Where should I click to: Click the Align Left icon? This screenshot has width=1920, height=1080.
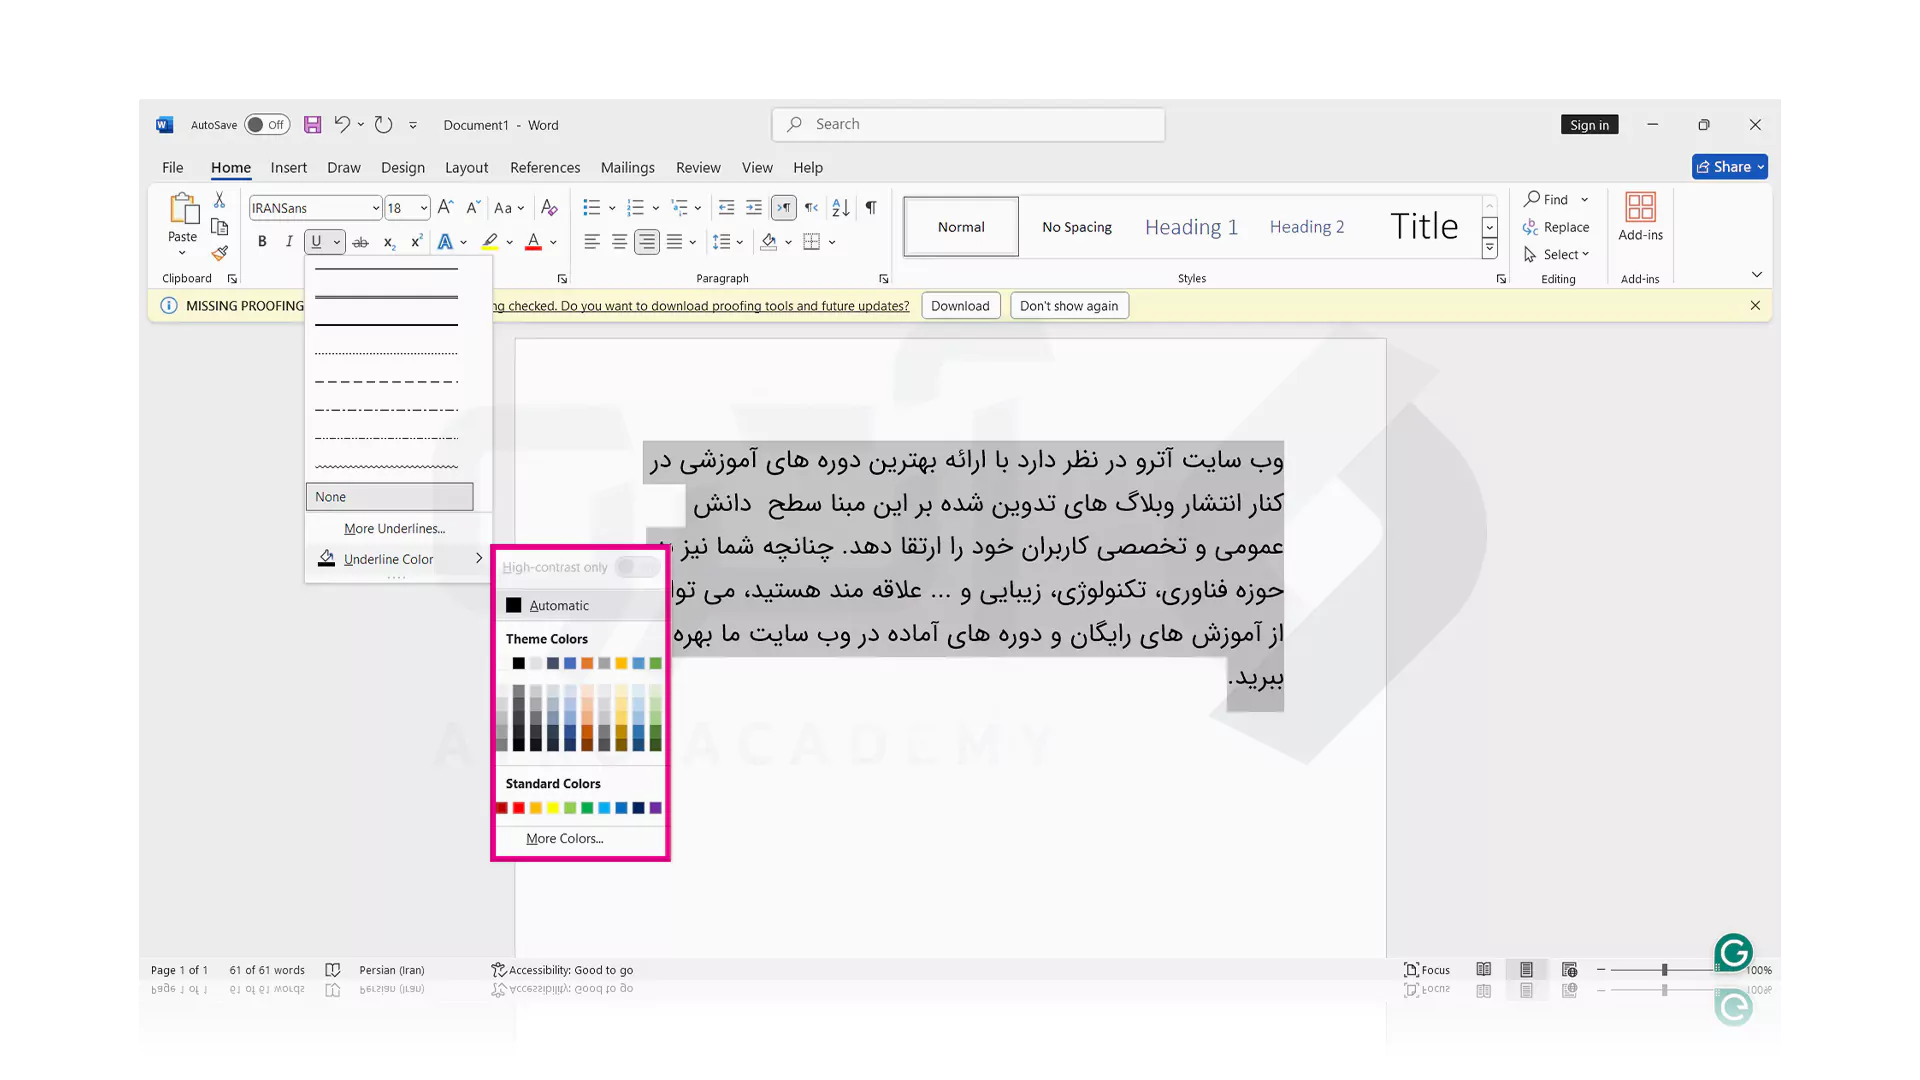point(592,242)
